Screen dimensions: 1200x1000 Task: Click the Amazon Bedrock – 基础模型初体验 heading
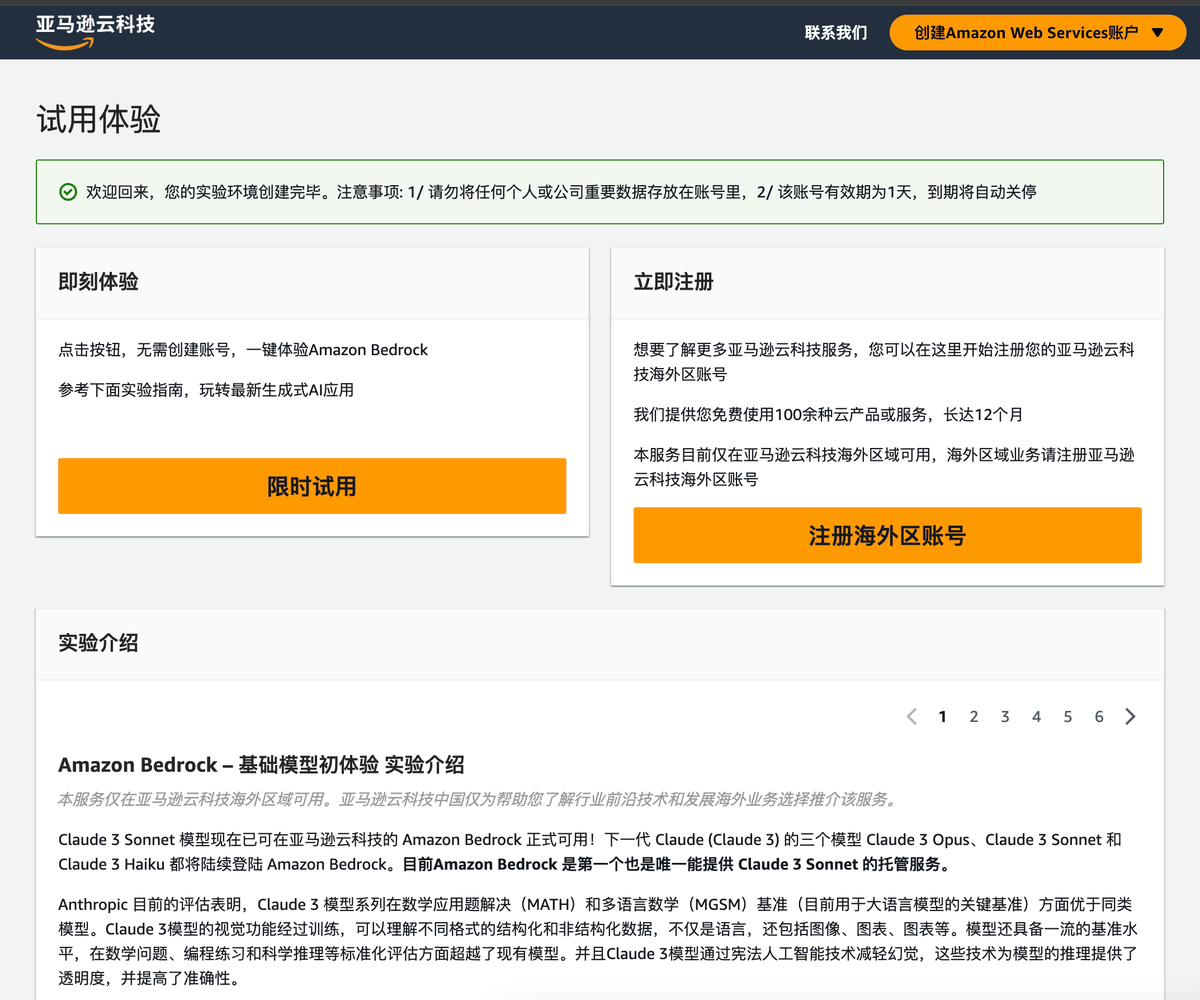coord(261,765)
